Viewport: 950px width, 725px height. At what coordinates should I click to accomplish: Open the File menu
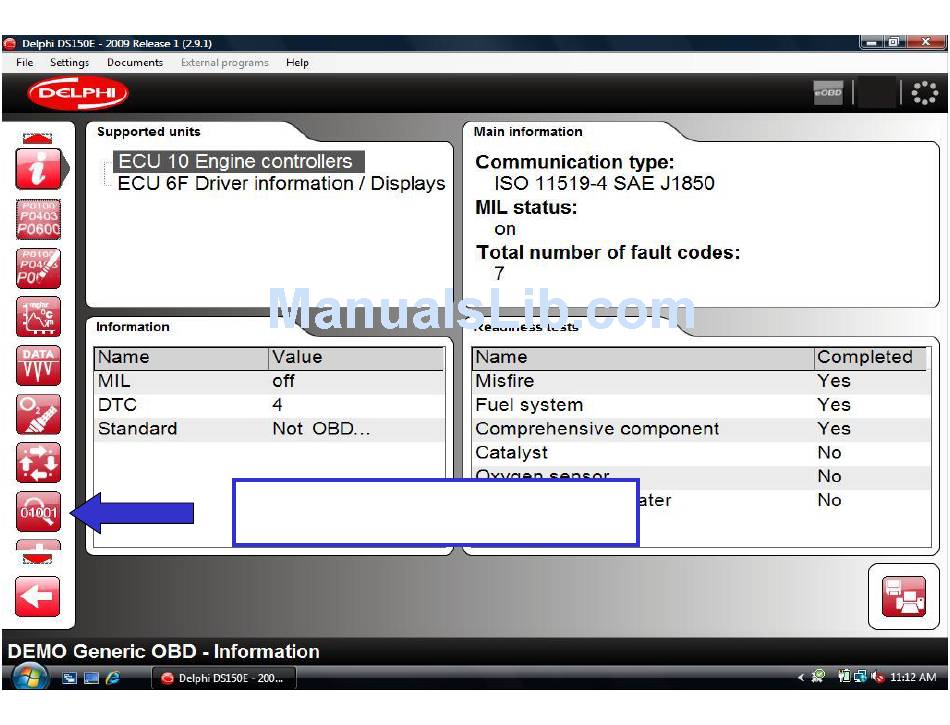coord(25,62)
